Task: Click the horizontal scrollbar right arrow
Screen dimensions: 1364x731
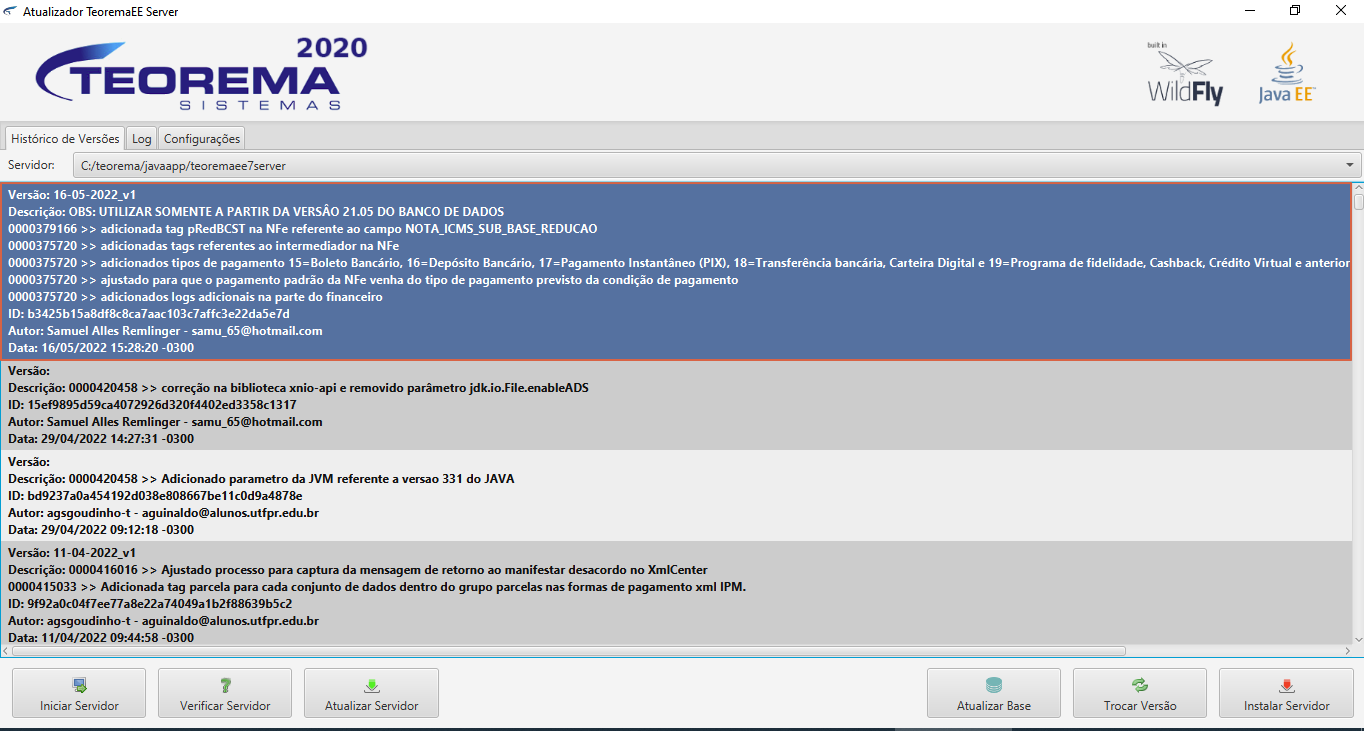Action: click(1346, 651)
